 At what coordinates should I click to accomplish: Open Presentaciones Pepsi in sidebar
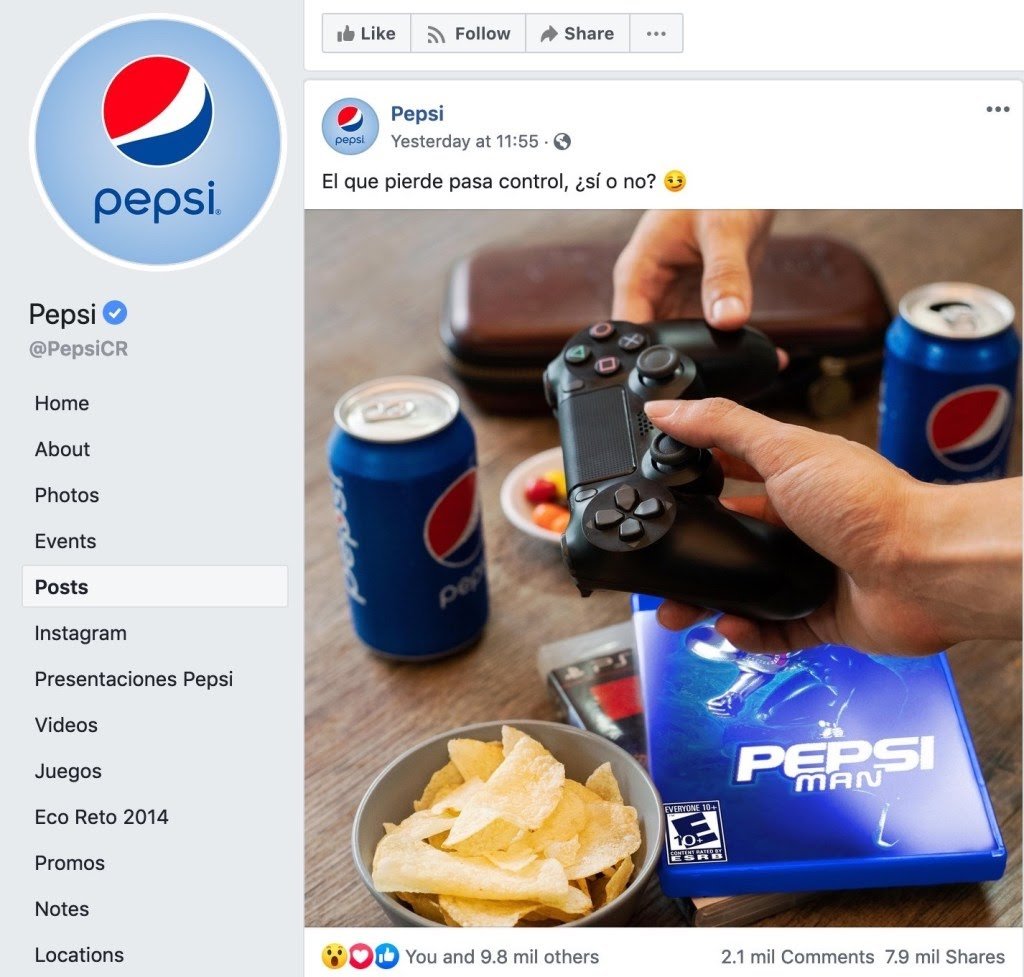(x=134, y=679)
